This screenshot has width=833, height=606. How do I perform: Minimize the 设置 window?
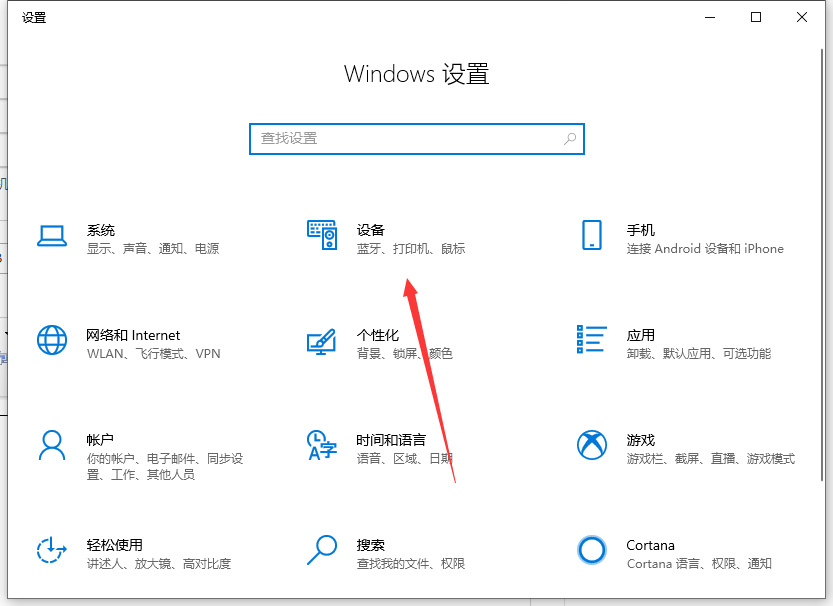pos(710,18)
